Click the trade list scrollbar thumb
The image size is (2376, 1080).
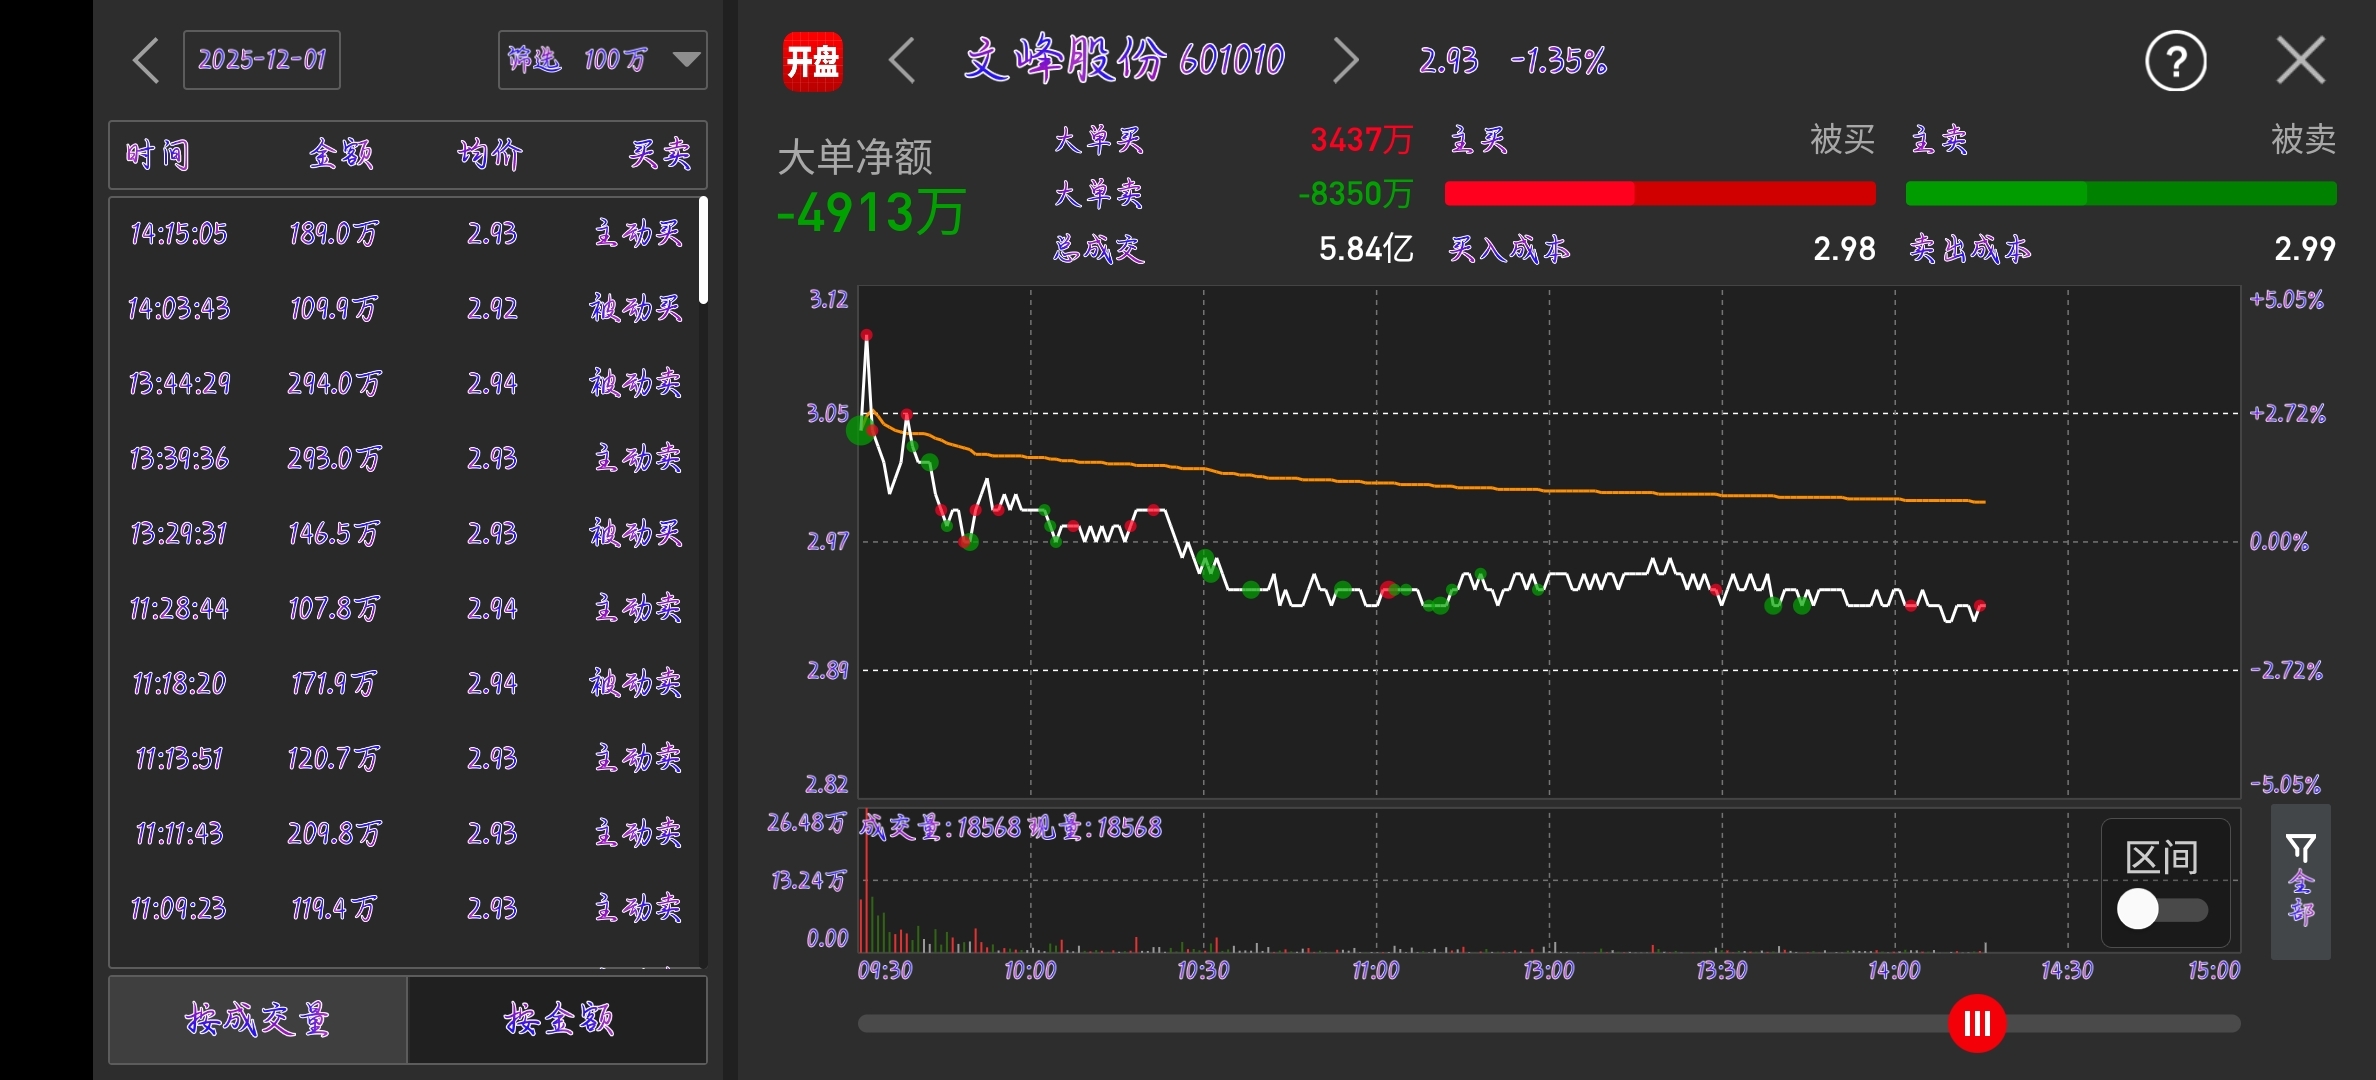[703, 250]
